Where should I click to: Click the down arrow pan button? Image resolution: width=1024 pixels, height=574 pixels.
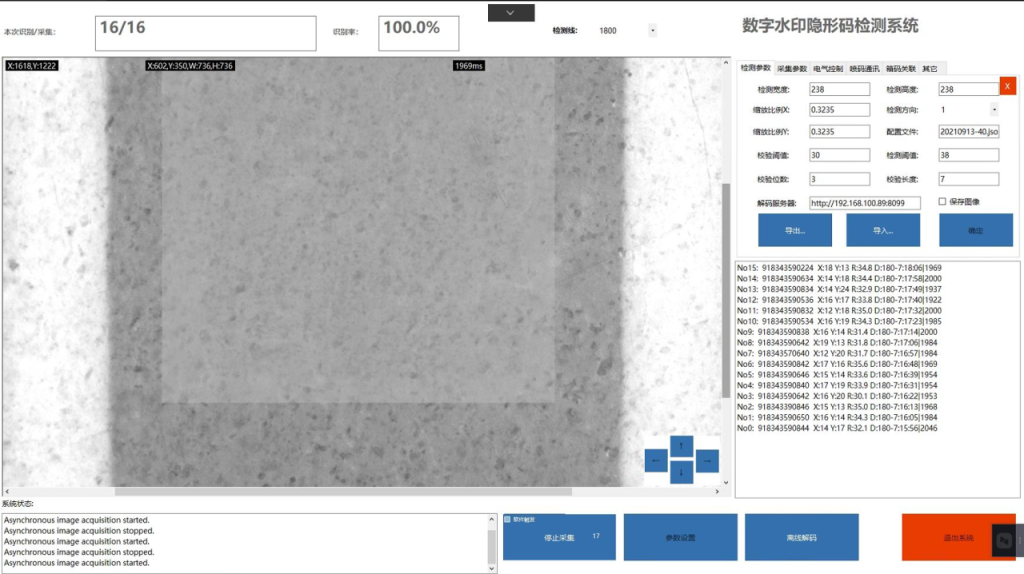tap(681, 472)
